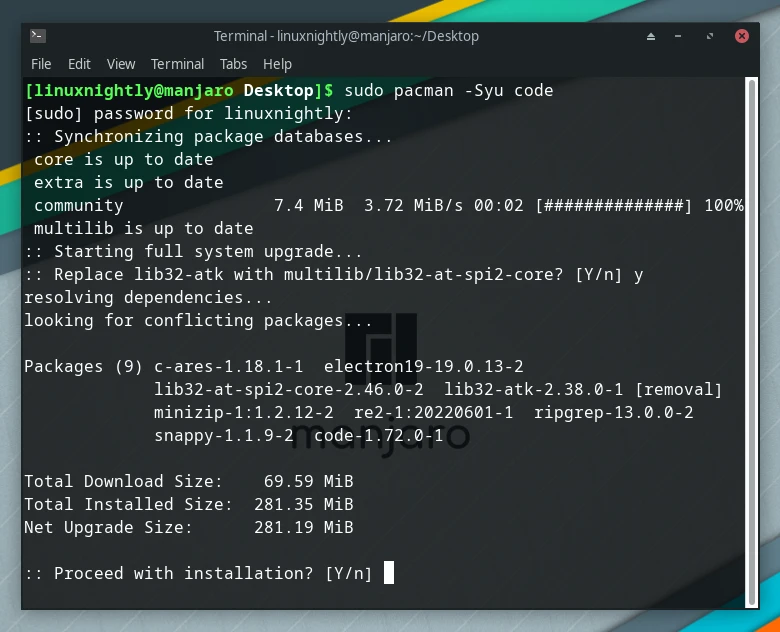
Task: Click the terminal vertical scrollbar
Action: tap(752, 342)
